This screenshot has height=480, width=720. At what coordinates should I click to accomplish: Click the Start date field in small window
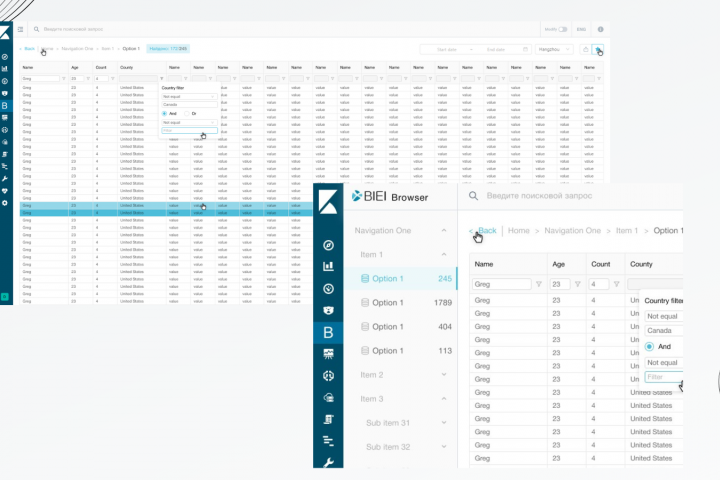[x=449, y=49]
